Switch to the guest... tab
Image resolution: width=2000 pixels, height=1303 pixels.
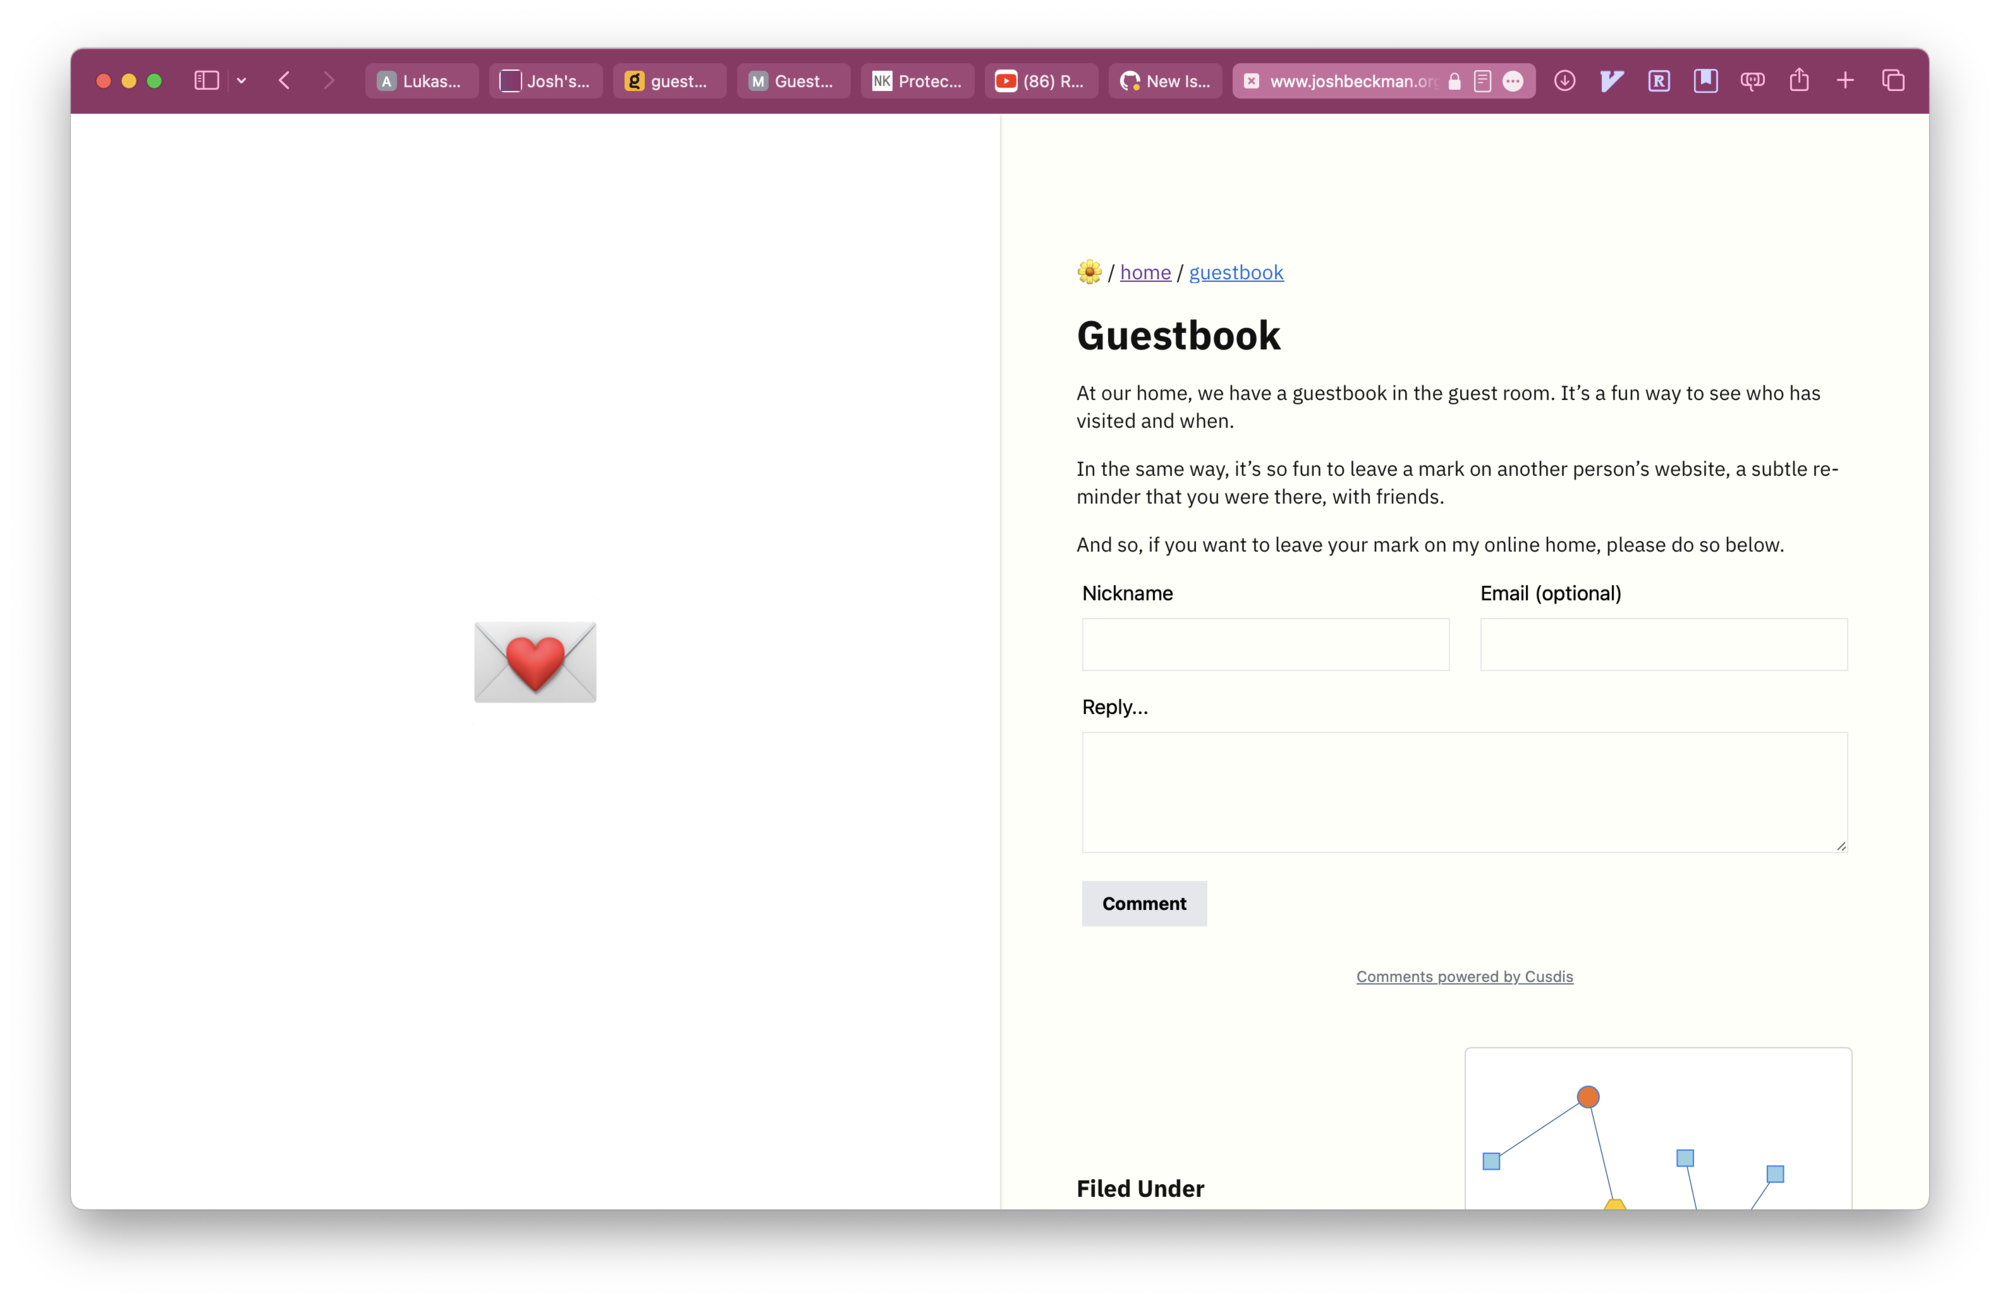coord(669,81)
